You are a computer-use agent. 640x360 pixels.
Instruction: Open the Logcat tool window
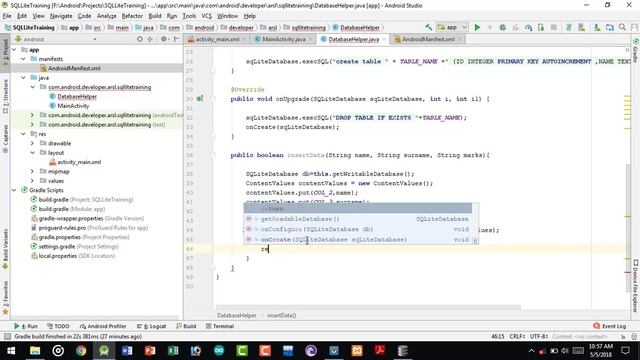[151, 326]
